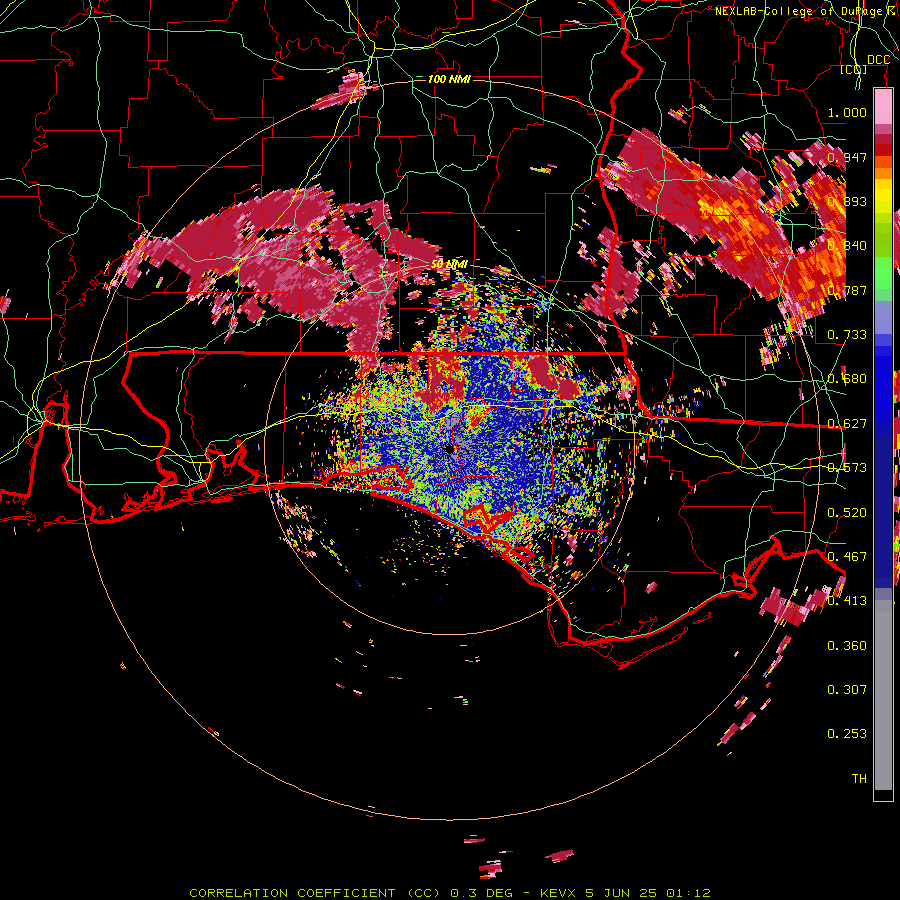
Task: Select the 0.840 scale value
Action: click(x=847, y=246)
